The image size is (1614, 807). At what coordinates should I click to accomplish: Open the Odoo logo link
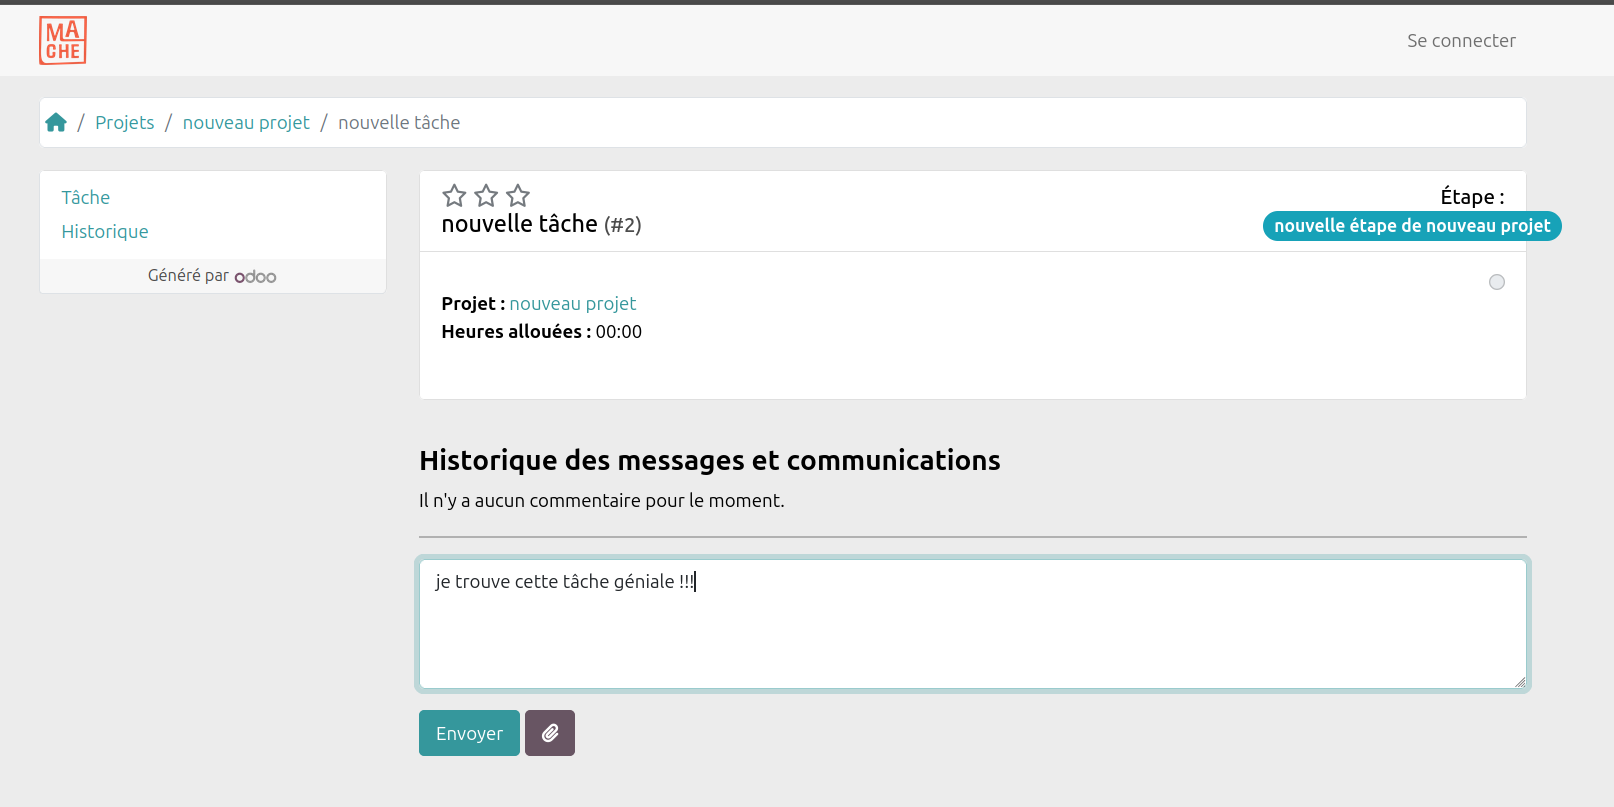tap(255, 276)
